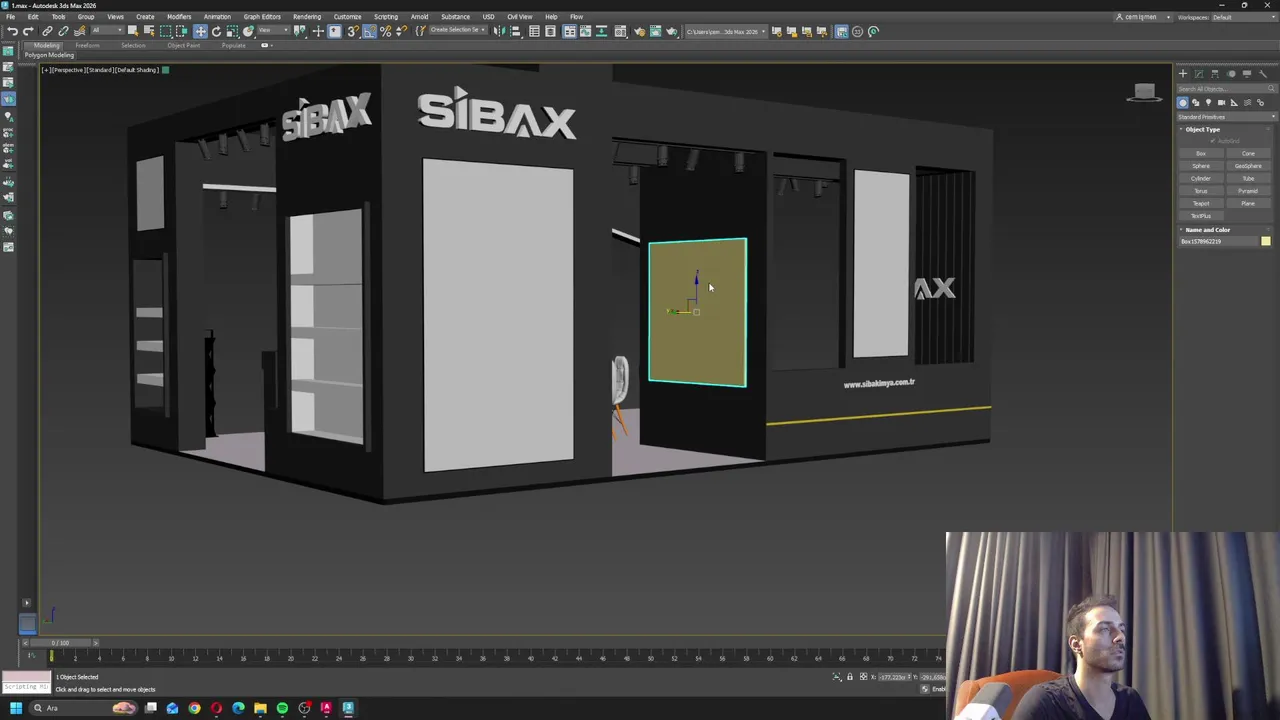The image size is (1280, 720).
Task: Click the Plane primitive button
Action: 1248,204
